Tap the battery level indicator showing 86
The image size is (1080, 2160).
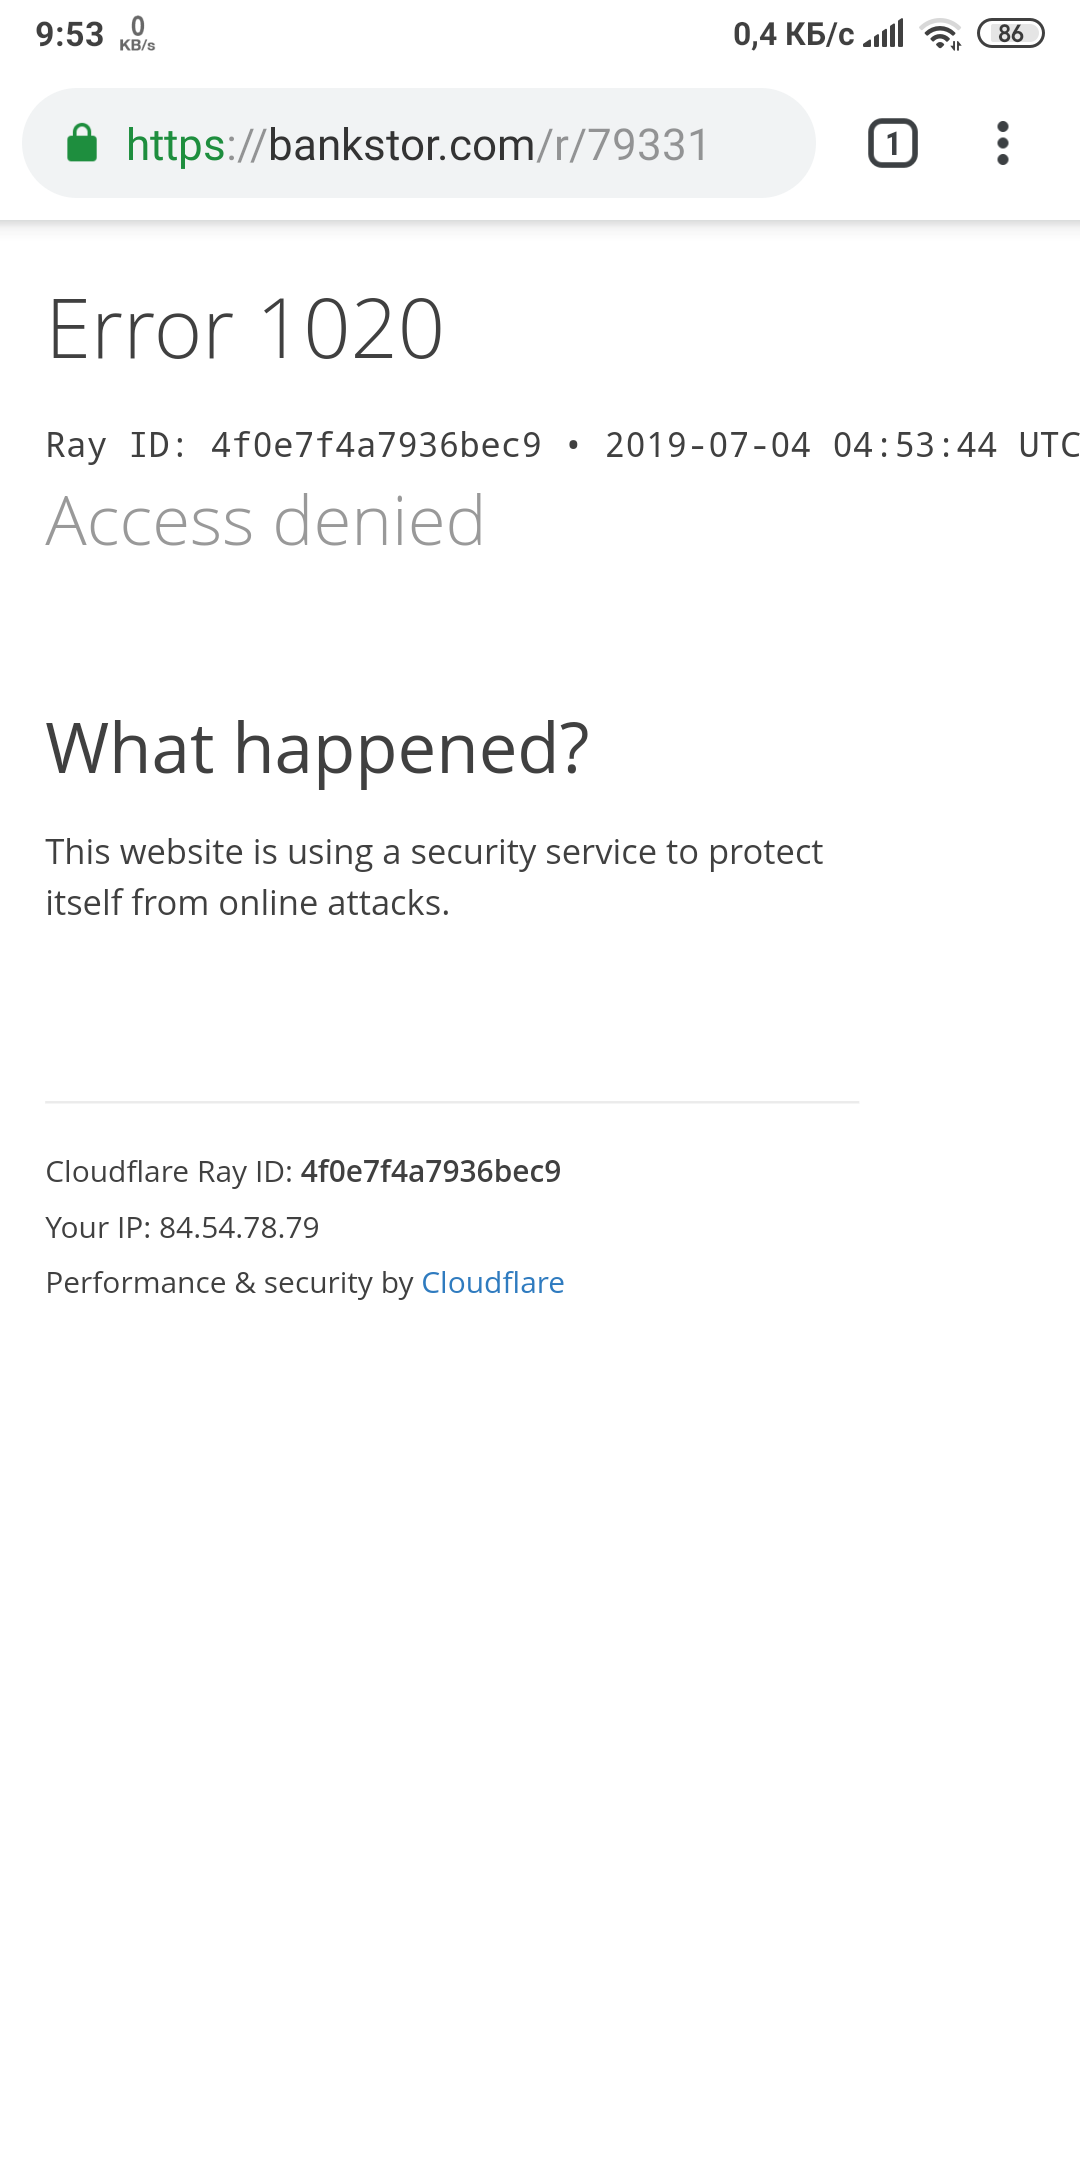pos(1011,34)
